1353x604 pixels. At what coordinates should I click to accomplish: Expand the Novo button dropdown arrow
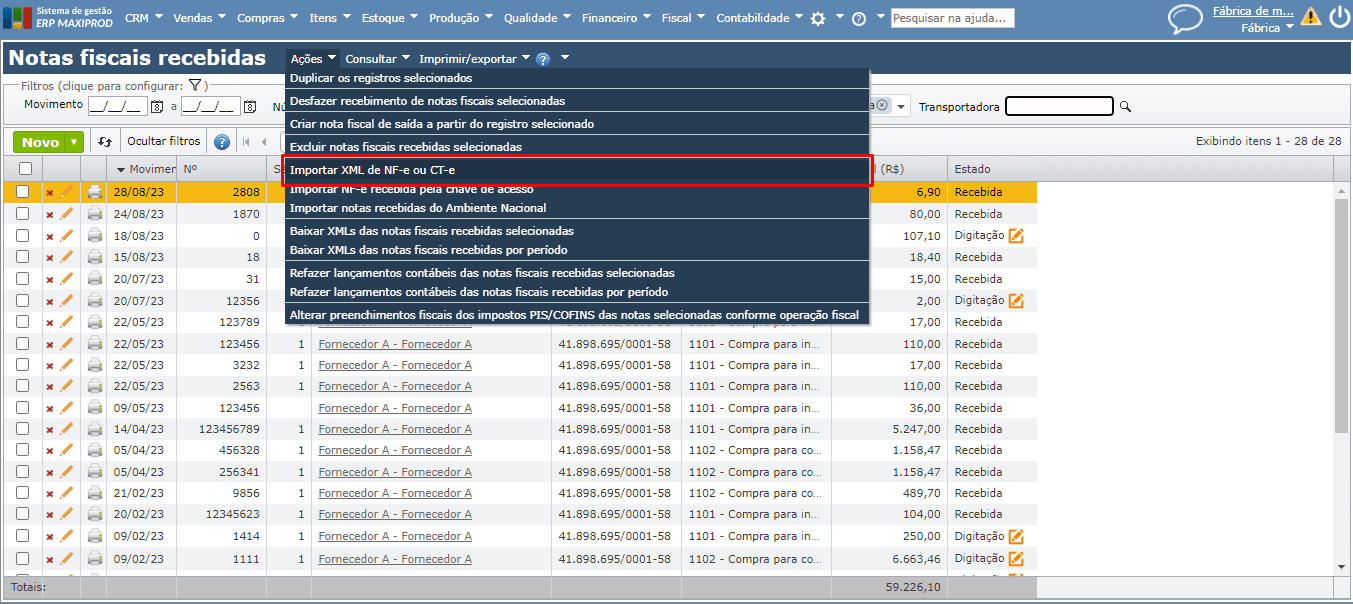pyautogui.click(x=74, y=142)
